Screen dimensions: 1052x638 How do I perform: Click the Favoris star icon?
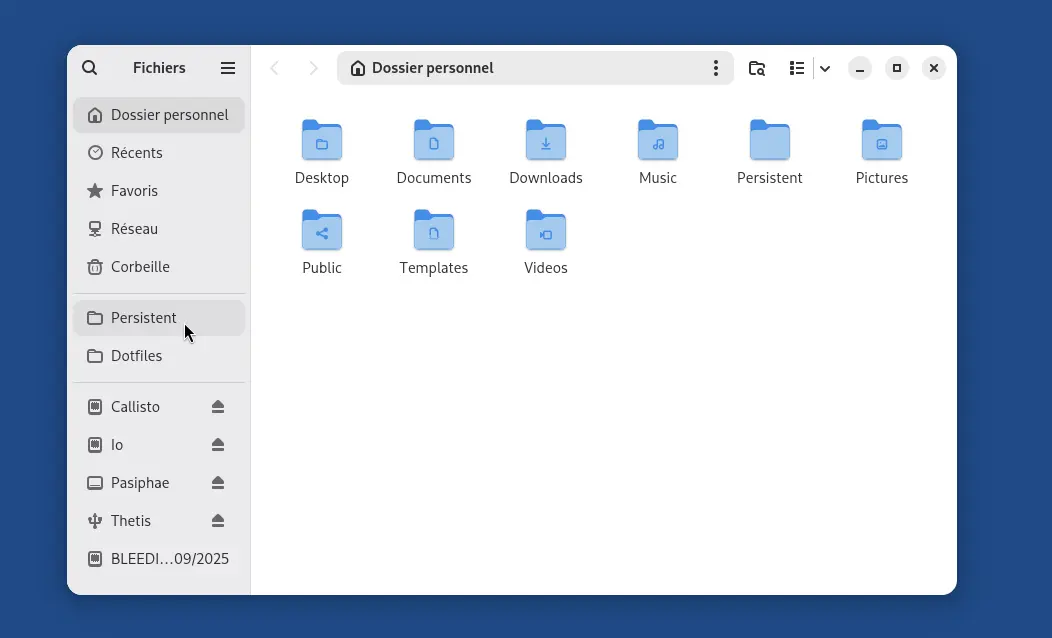pos(95,191)
